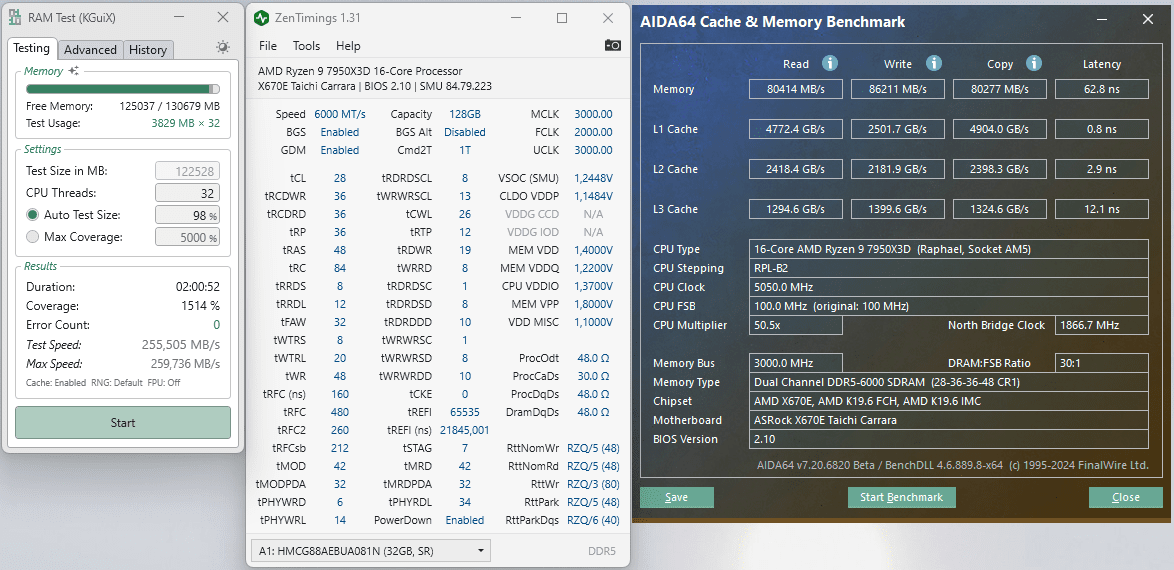Click the CPU Multiplier 50.5x field
1174x570 pixels.
tap(796, 325)
